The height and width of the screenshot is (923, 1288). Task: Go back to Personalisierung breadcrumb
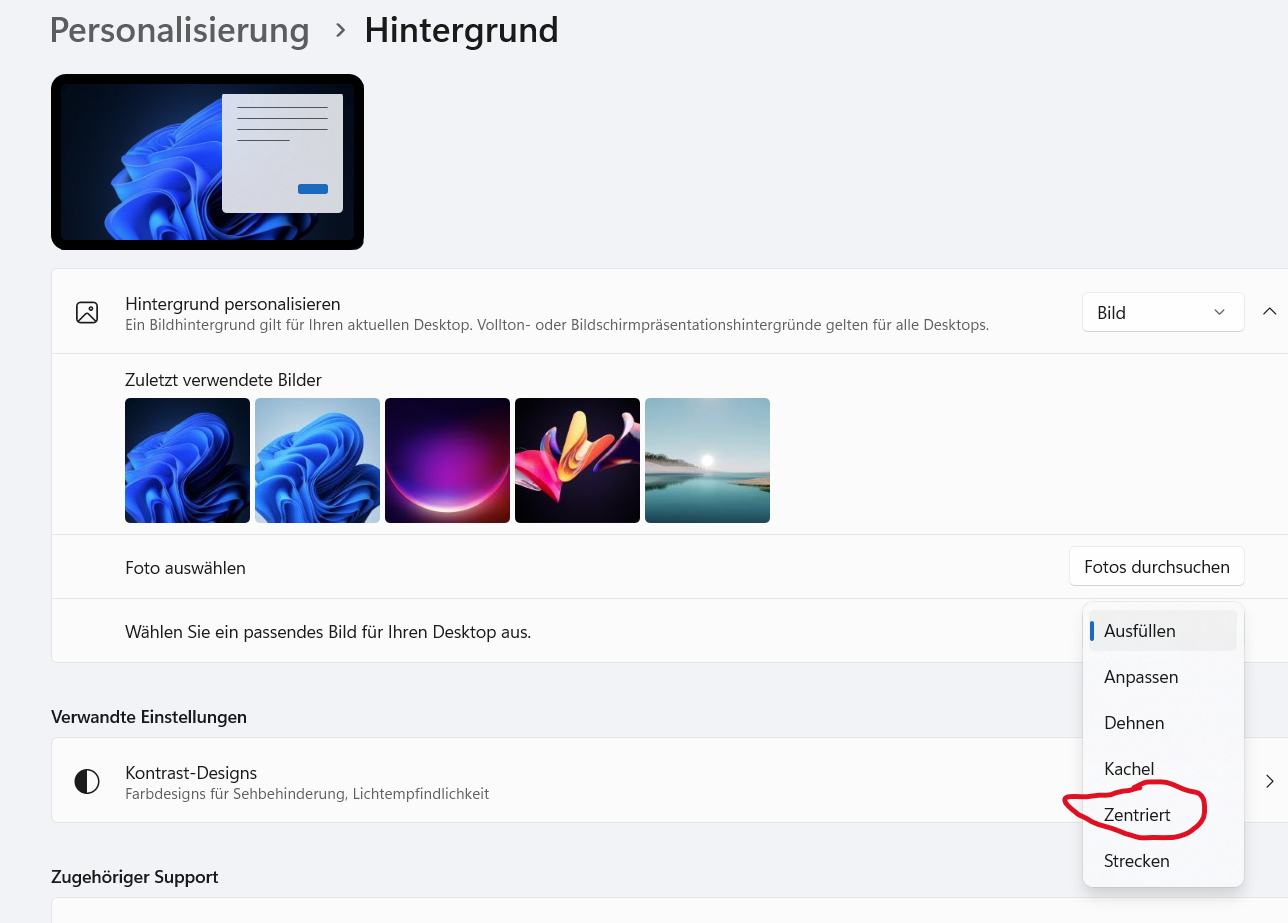coord(180,30)
